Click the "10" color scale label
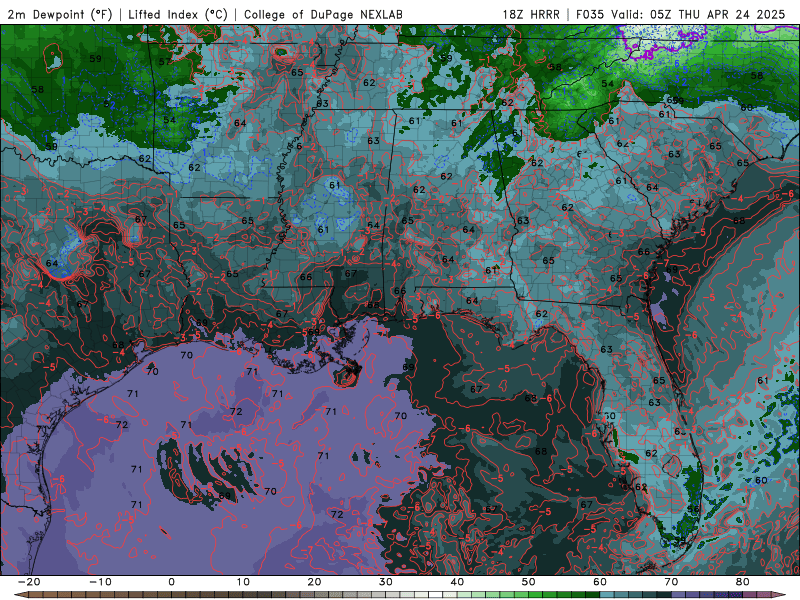This screenshot has height=600, width=800. point(243,582)
